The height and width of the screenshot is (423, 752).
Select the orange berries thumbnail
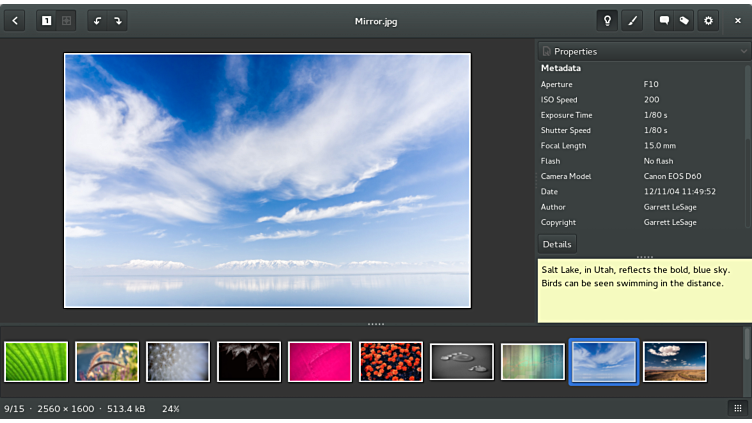[x=391, y=362]
